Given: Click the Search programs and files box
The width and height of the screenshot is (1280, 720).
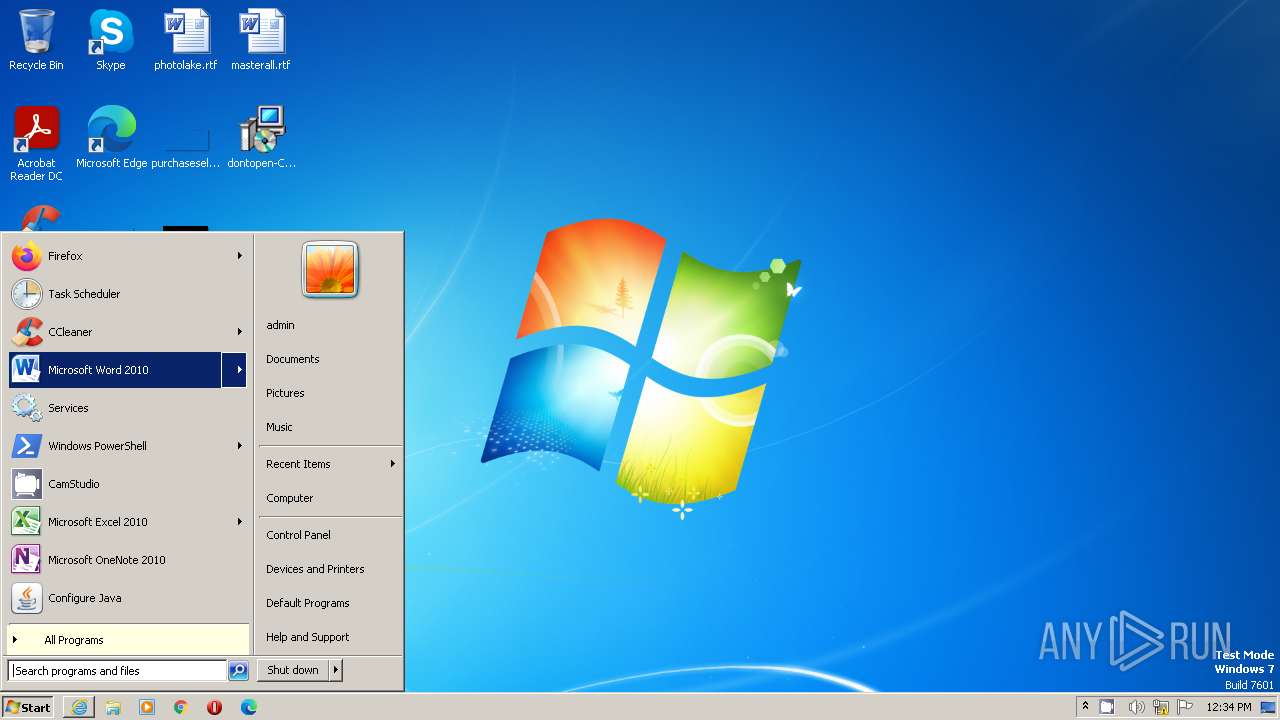Looking at the screenshot, I should click(x=117, y=671).
